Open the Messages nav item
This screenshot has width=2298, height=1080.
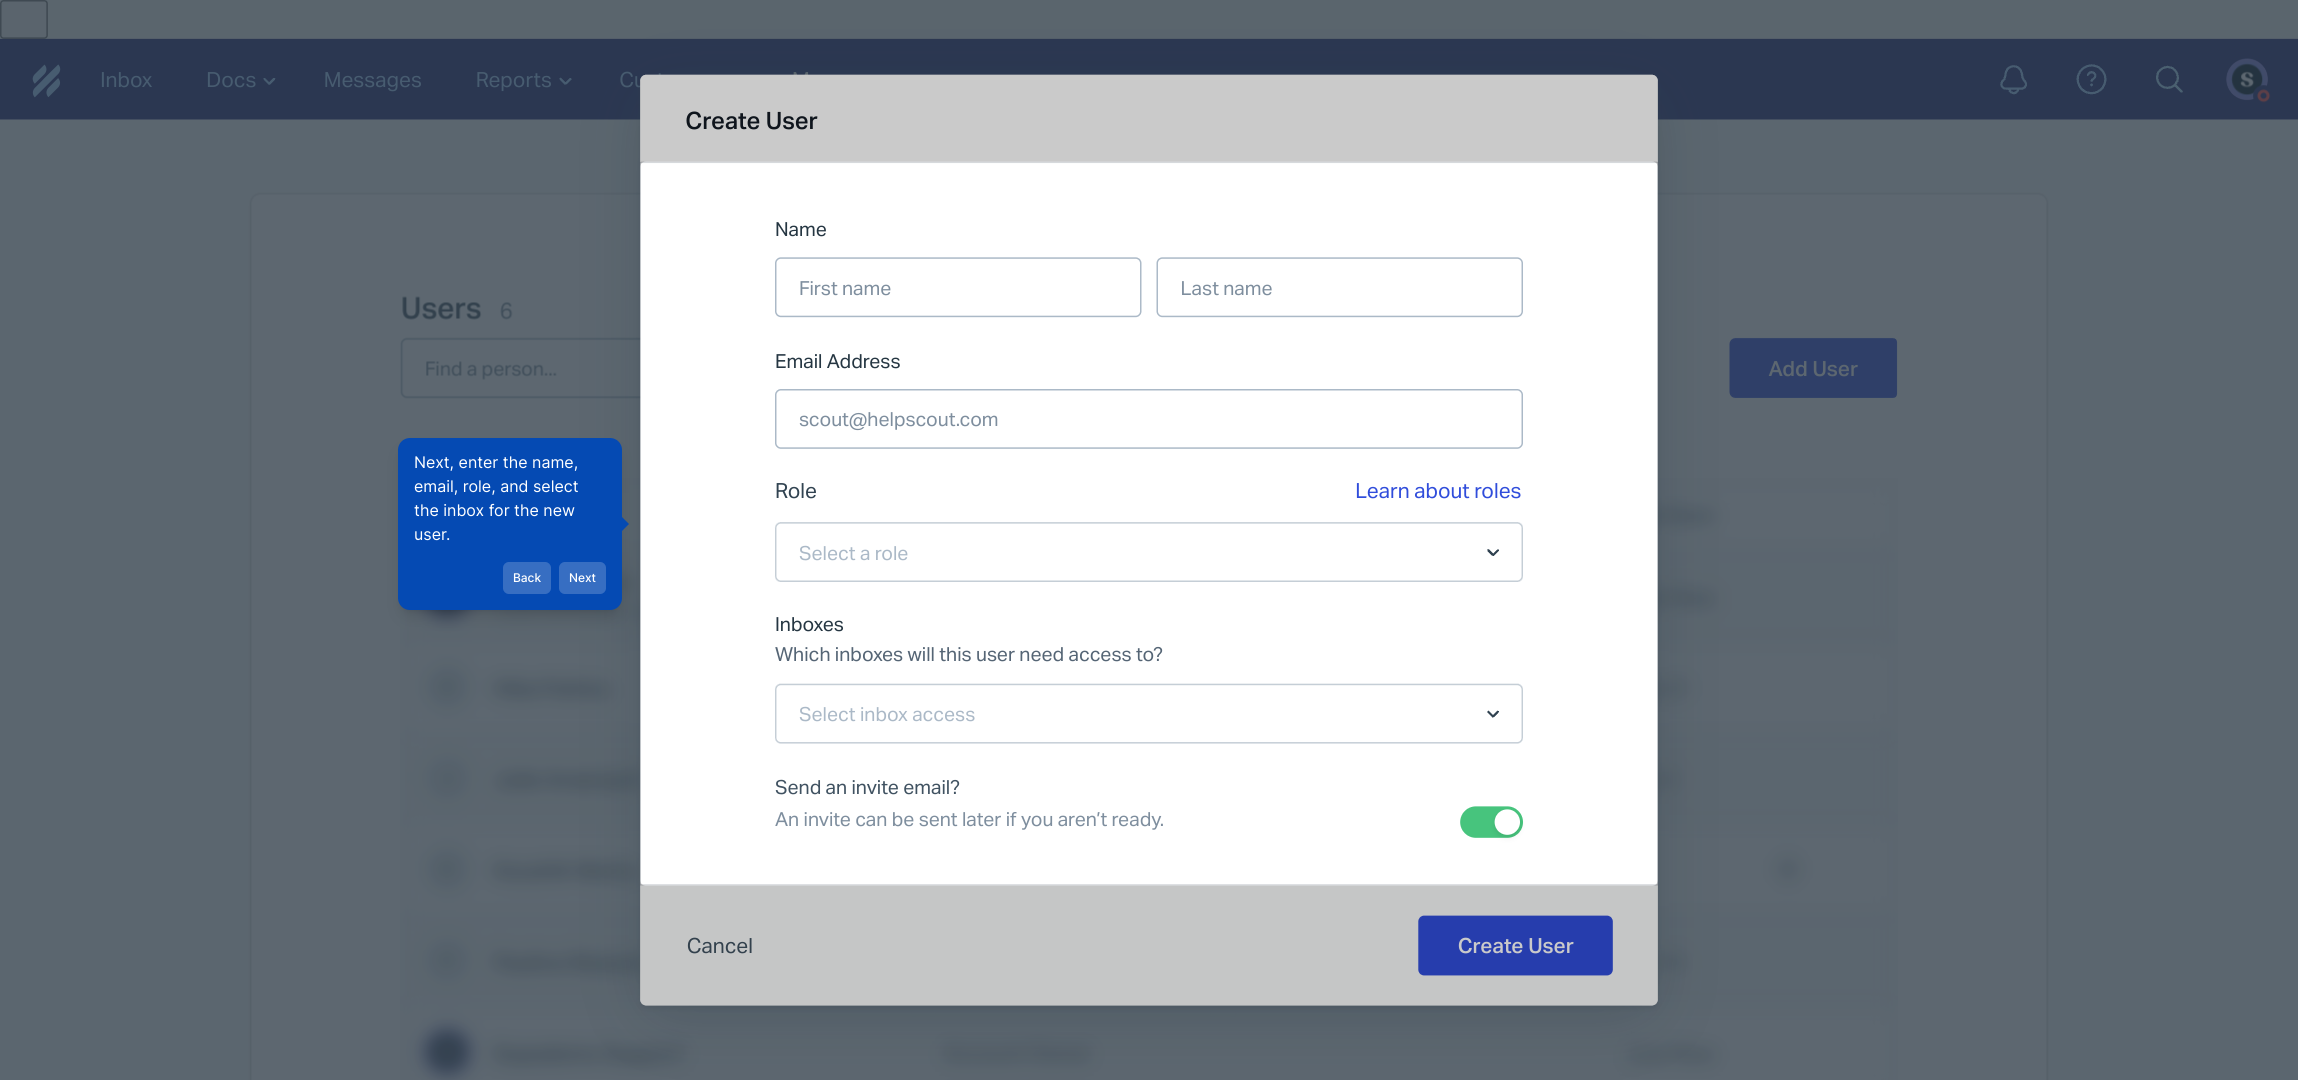point(372,80)
